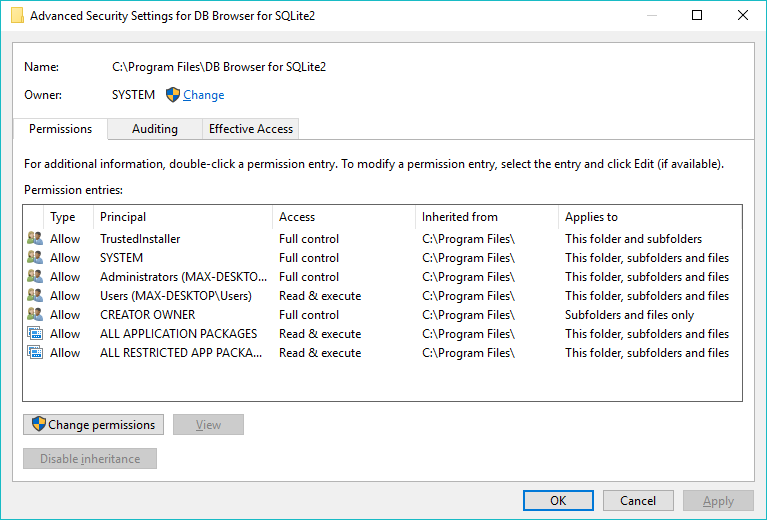
Task: Click 'C:\Program Files\' in ALL APPLICATION PACKAGES row
Action: (468, 334)
